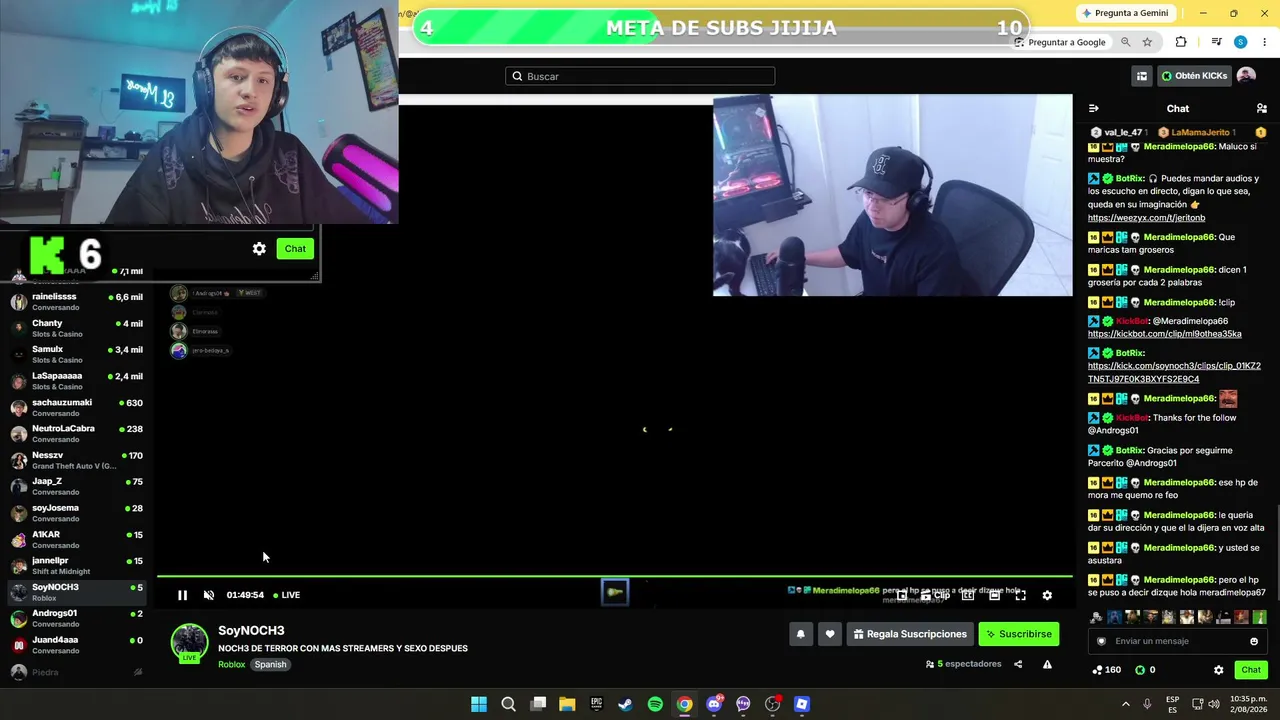Open Spotify from the taskbar

pyautogui.click(x=655, y=704)
